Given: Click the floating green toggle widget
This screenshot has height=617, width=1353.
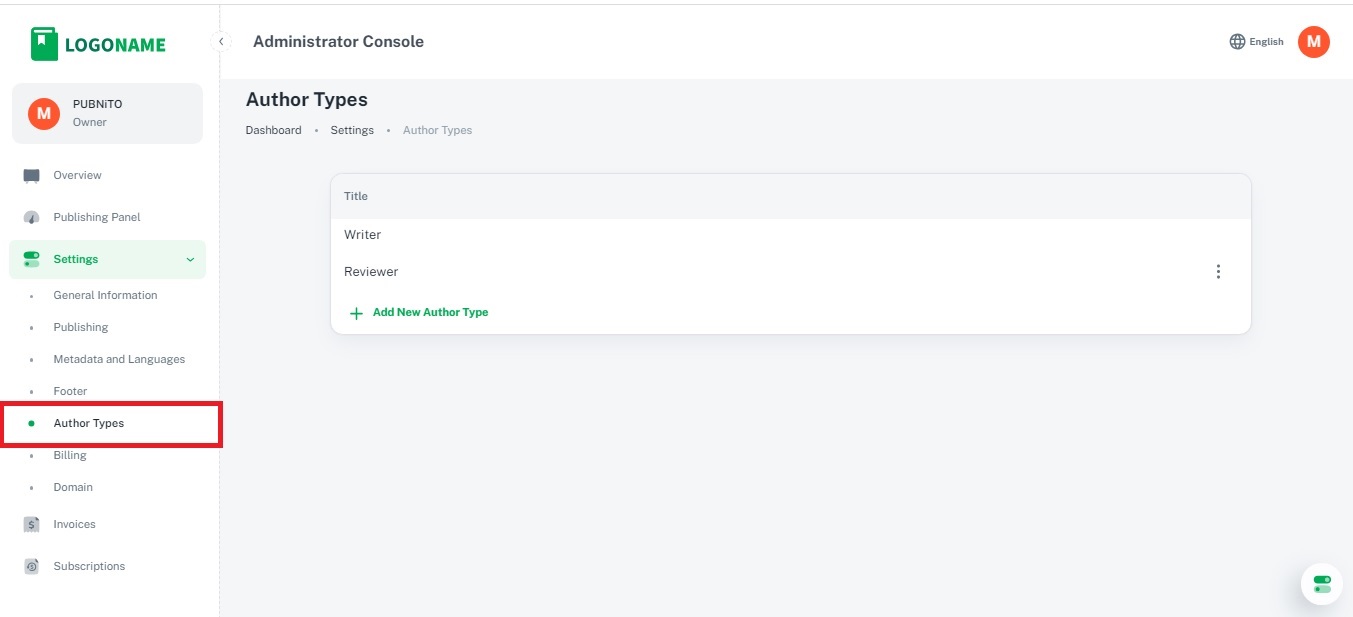Looking at the screenshot, I should point(1321,584).
